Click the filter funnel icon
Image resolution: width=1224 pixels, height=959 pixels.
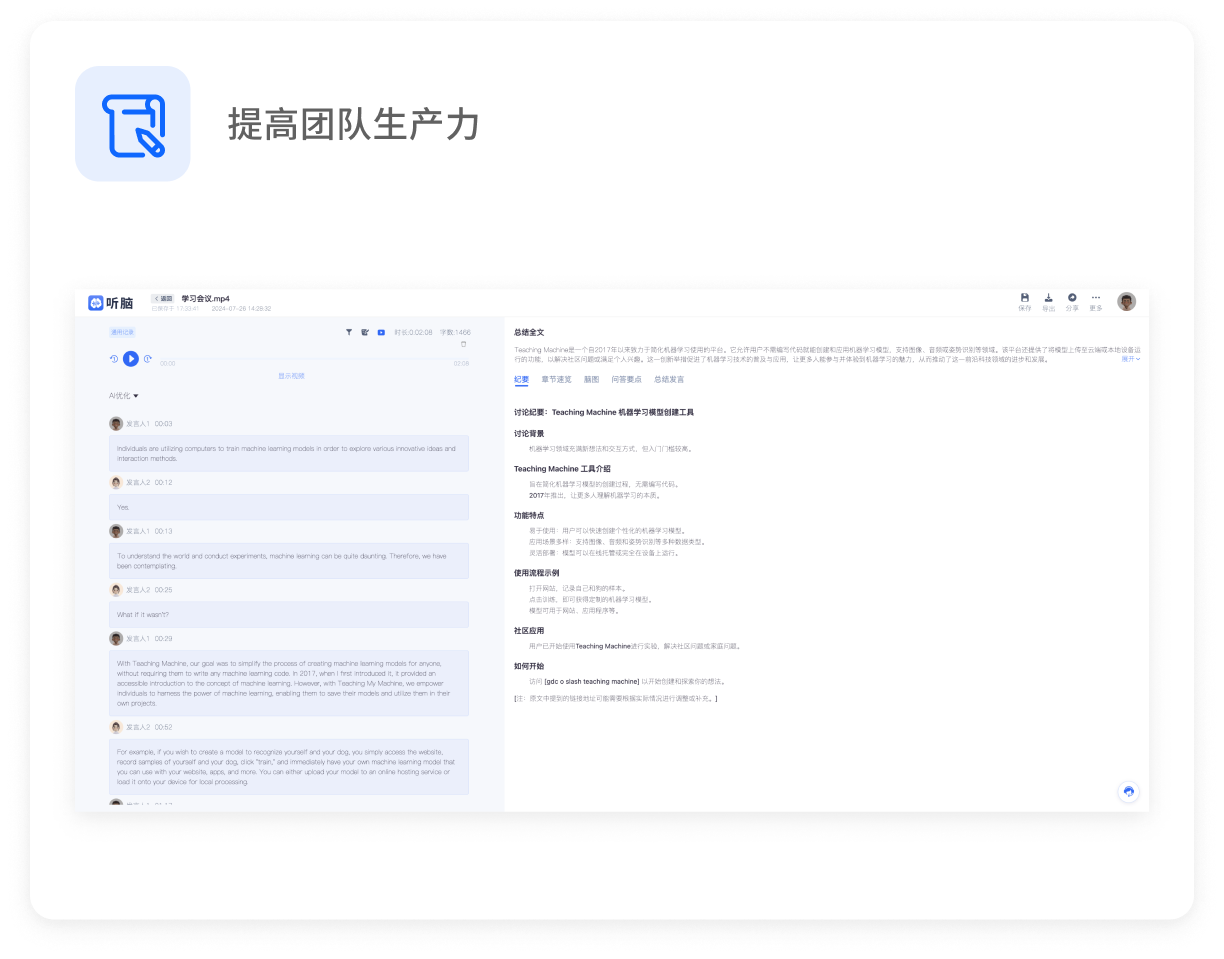point(349,332)
